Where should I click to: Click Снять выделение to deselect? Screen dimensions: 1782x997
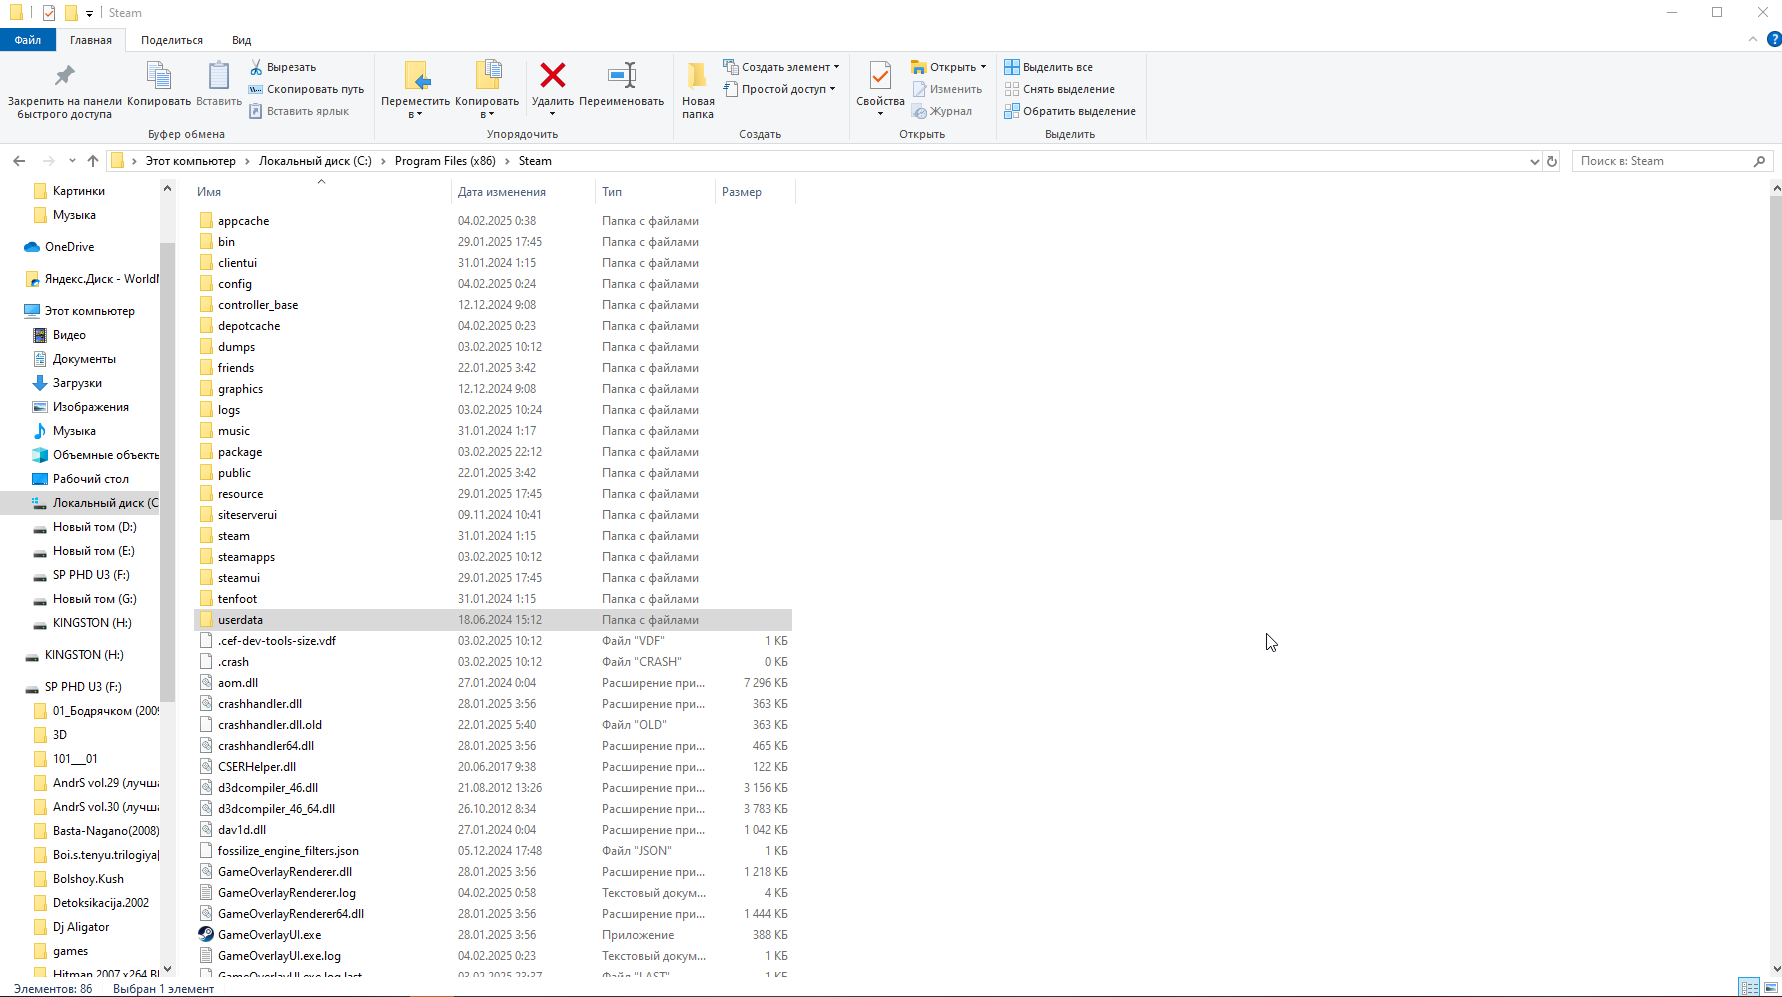click(x=1059, y=89)
